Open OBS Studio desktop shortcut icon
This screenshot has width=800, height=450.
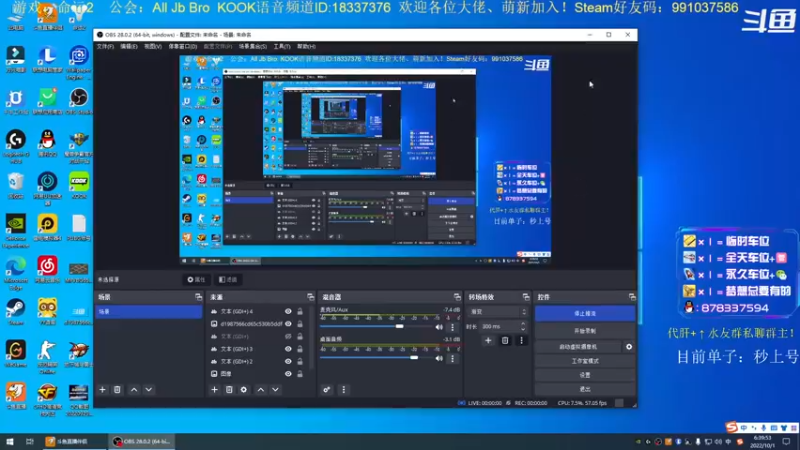79,102
